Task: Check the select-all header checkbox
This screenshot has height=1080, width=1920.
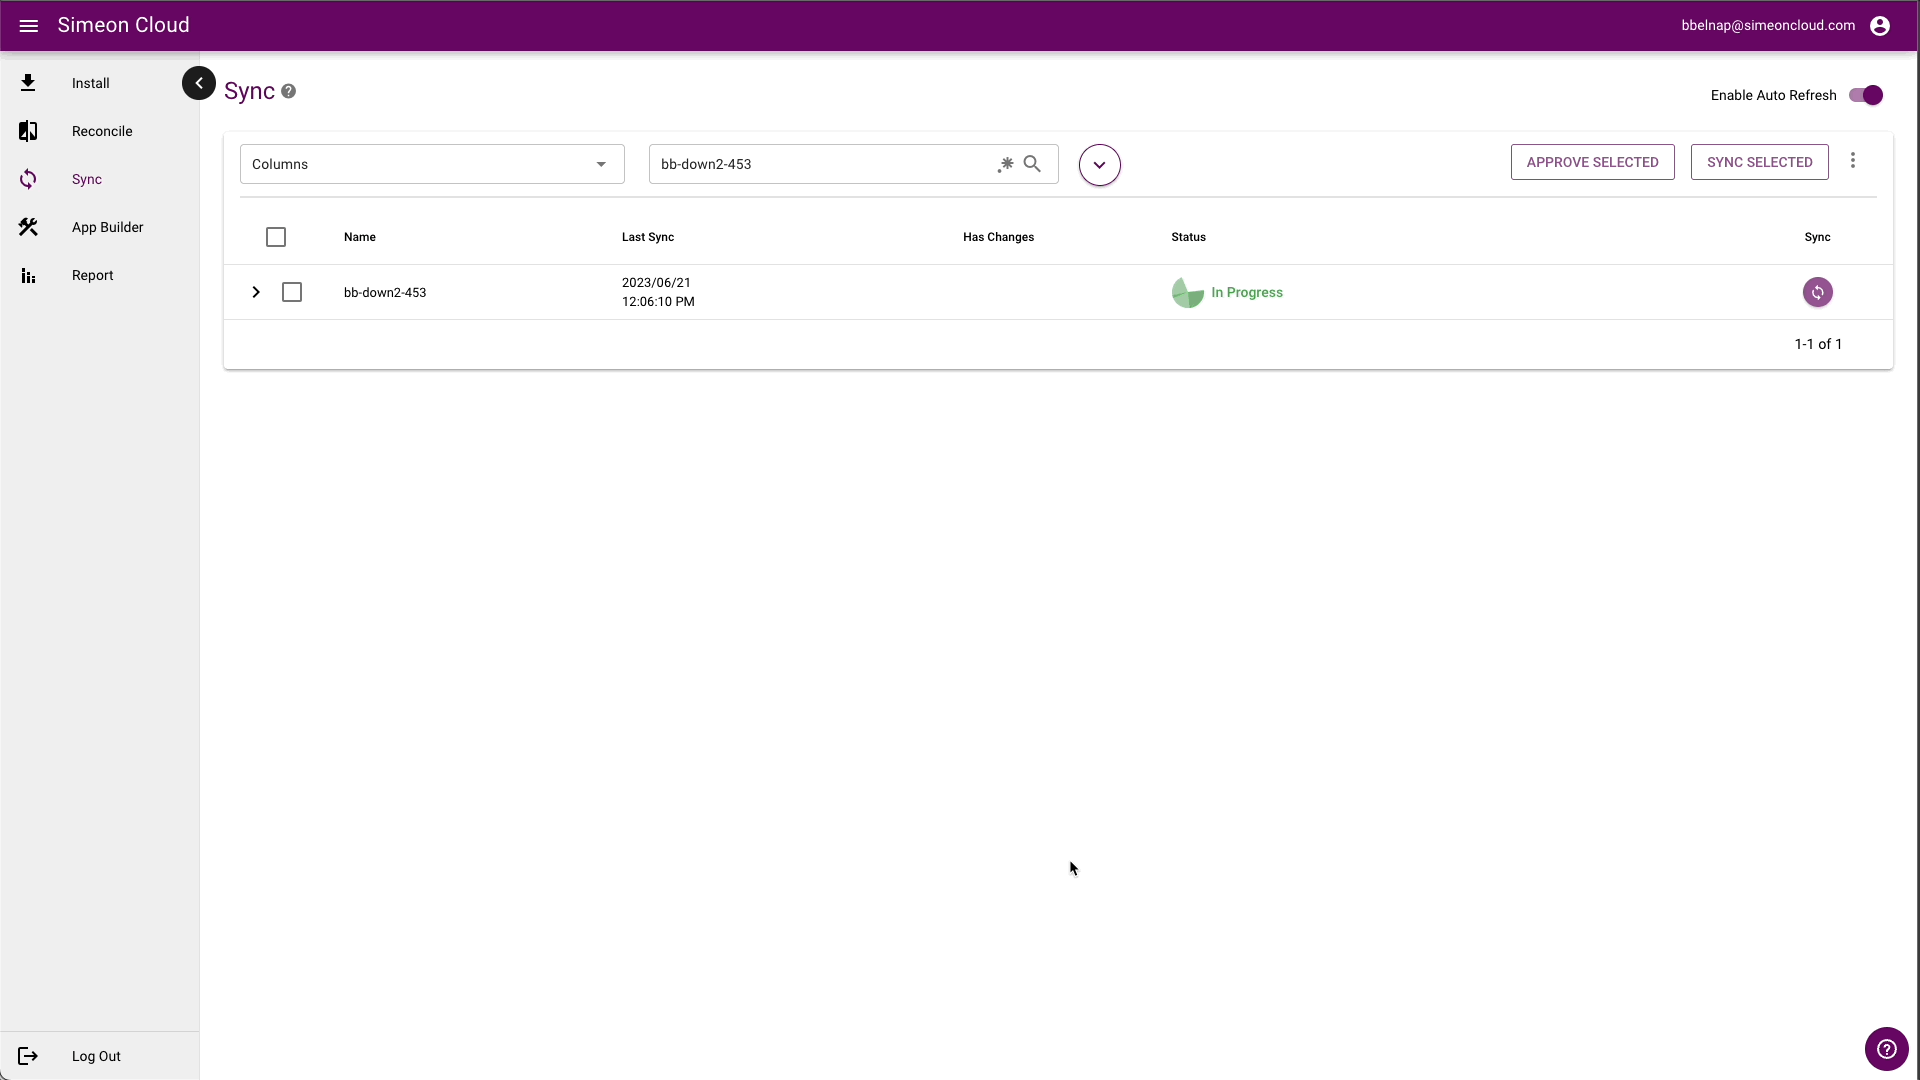Action: pos(275,237)
